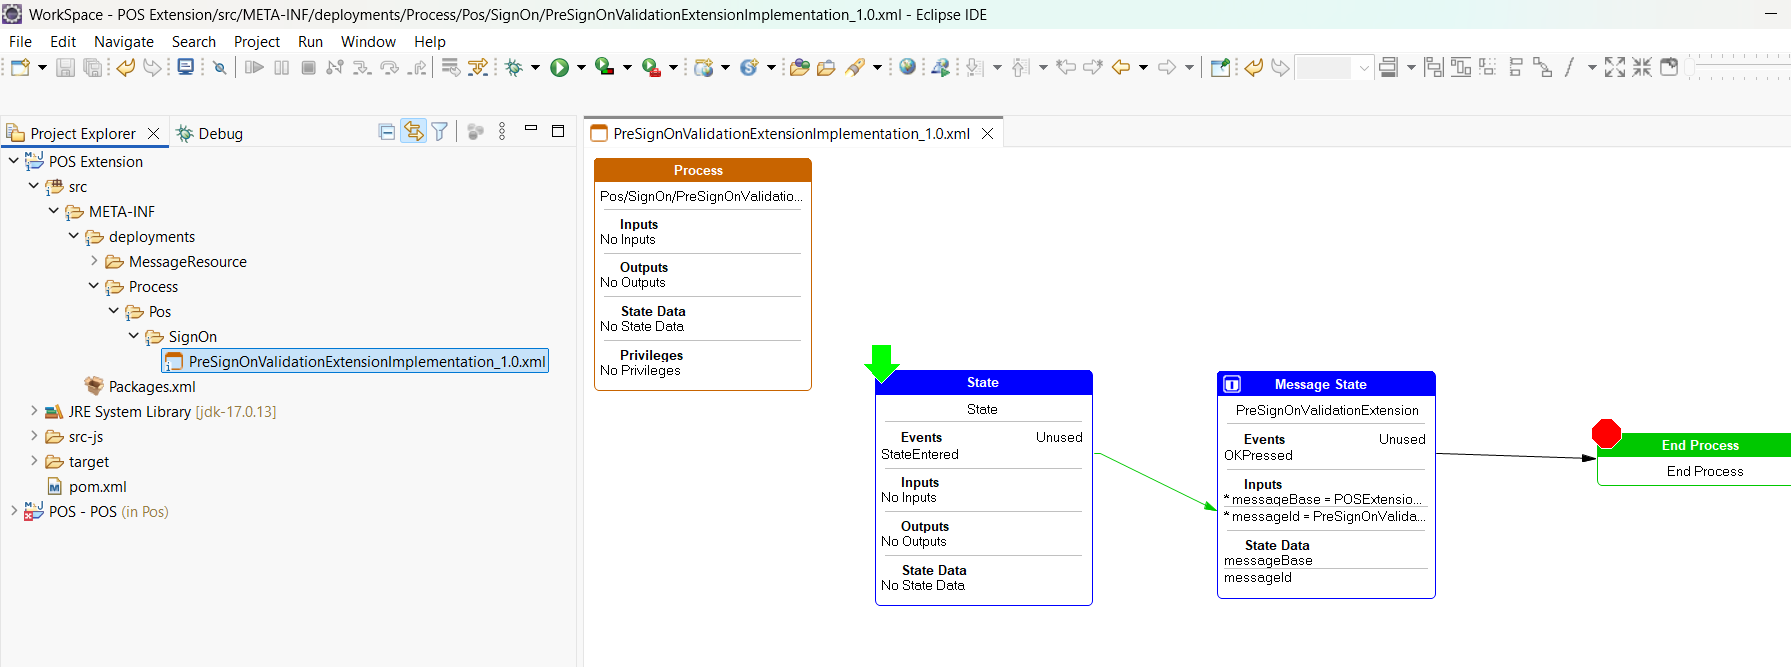
Task: Expand the MessageResource folder
Action: [94, 260]
